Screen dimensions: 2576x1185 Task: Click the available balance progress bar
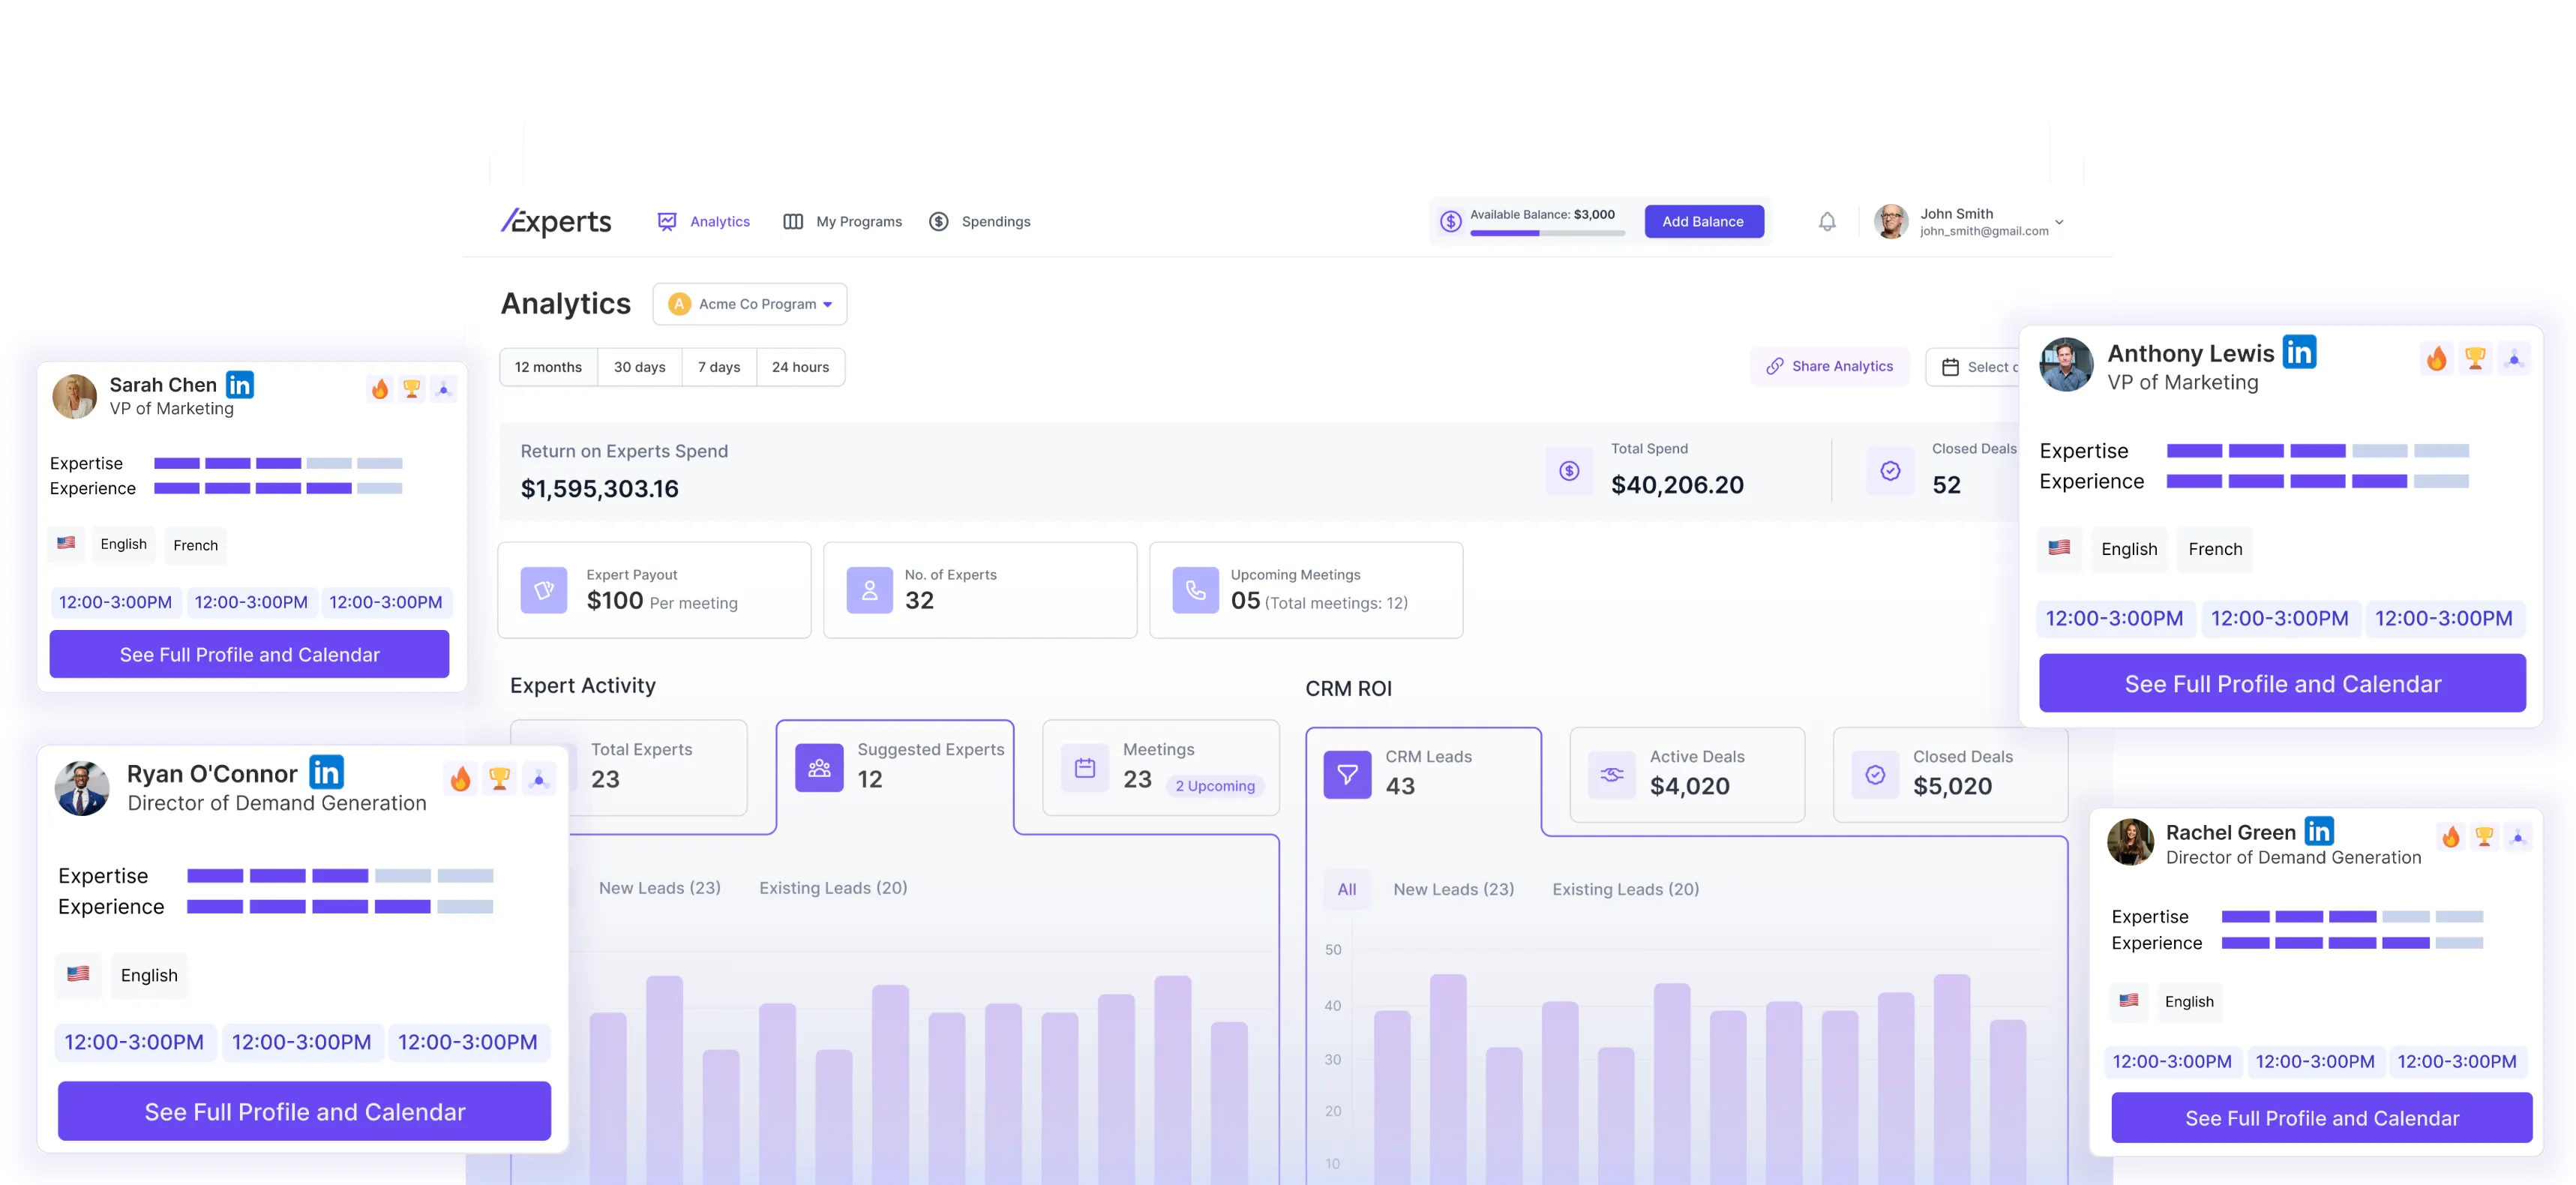coord(1547,233)
